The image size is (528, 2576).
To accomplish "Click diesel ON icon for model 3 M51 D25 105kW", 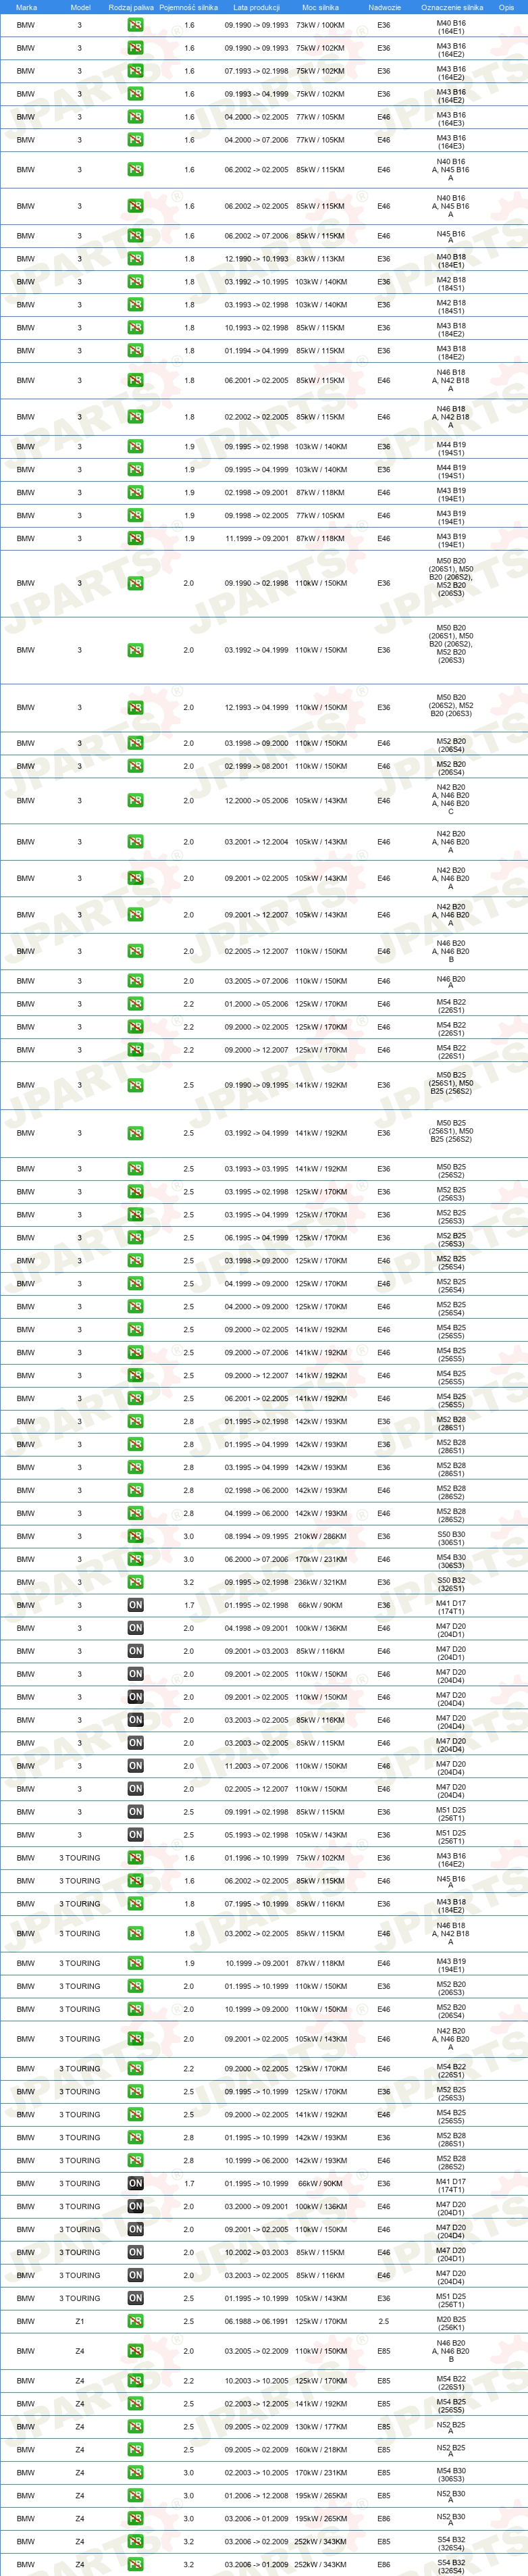I will (135, 1835).
